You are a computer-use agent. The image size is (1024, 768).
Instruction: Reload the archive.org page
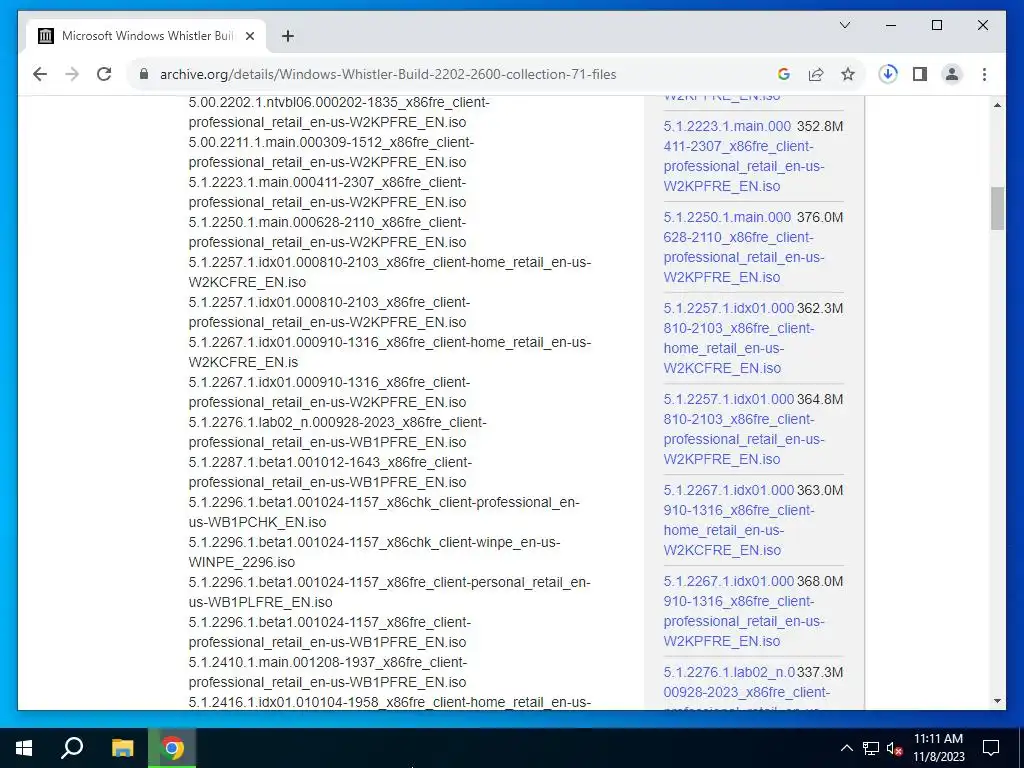[104, 74]
